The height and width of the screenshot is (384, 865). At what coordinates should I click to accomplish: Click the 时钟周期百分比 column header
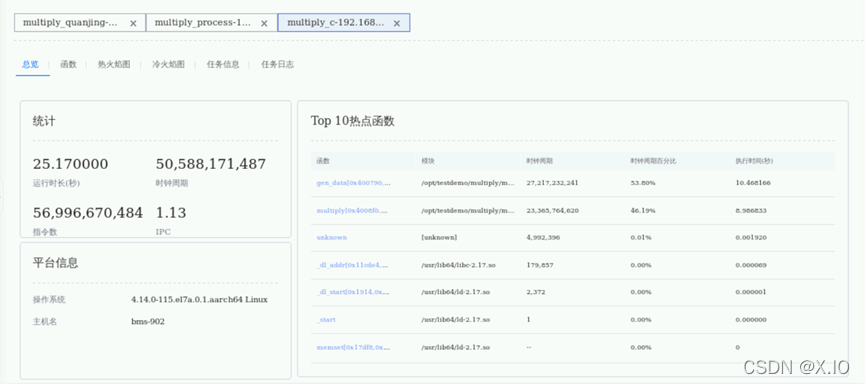click(653, 161)
